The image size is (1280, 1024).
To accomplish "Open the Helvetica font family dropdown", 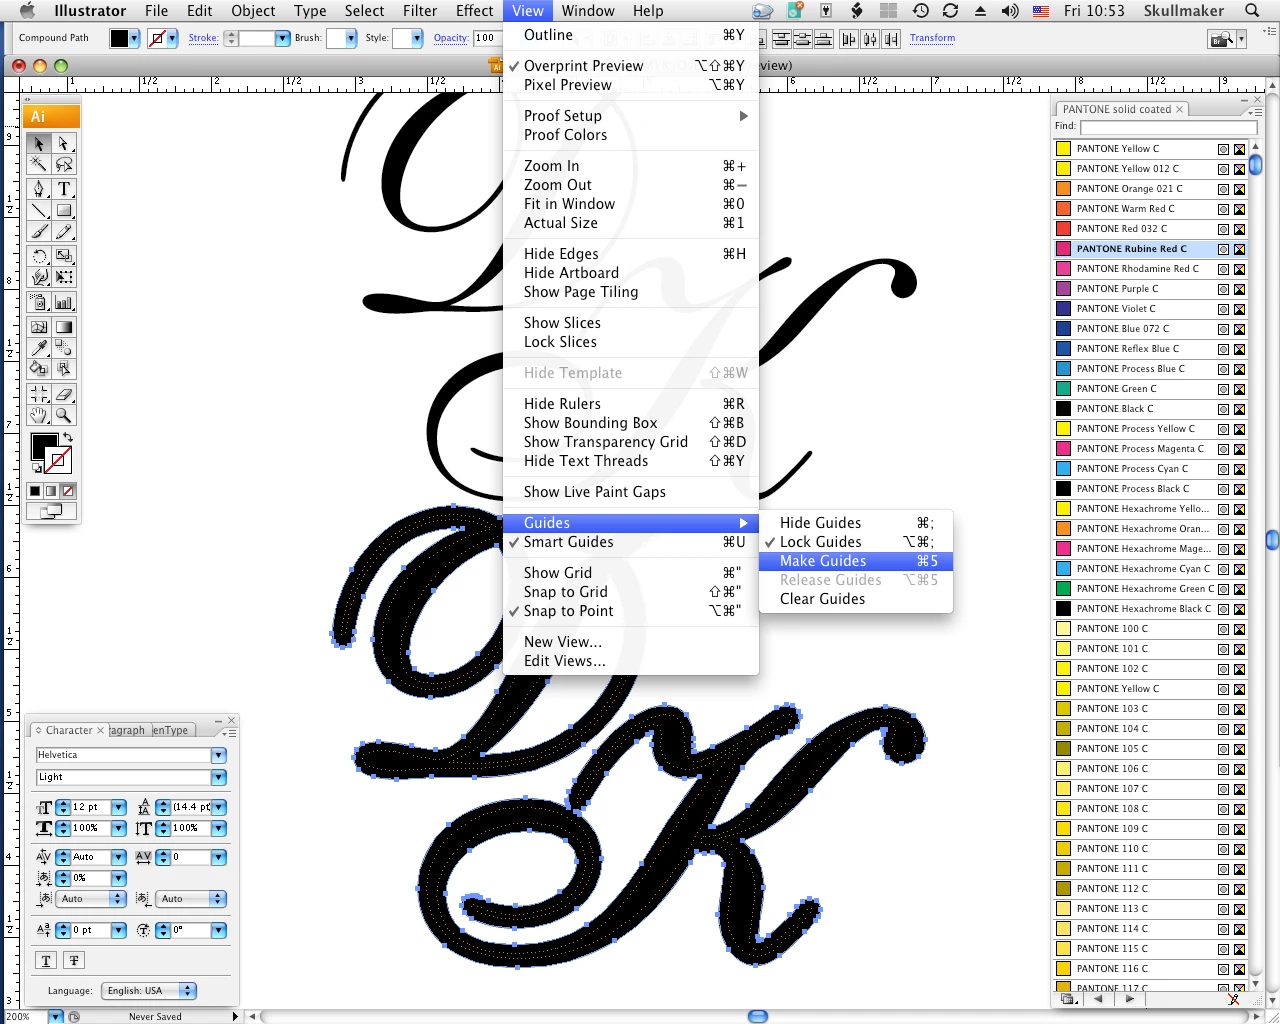I will (219, 755).
